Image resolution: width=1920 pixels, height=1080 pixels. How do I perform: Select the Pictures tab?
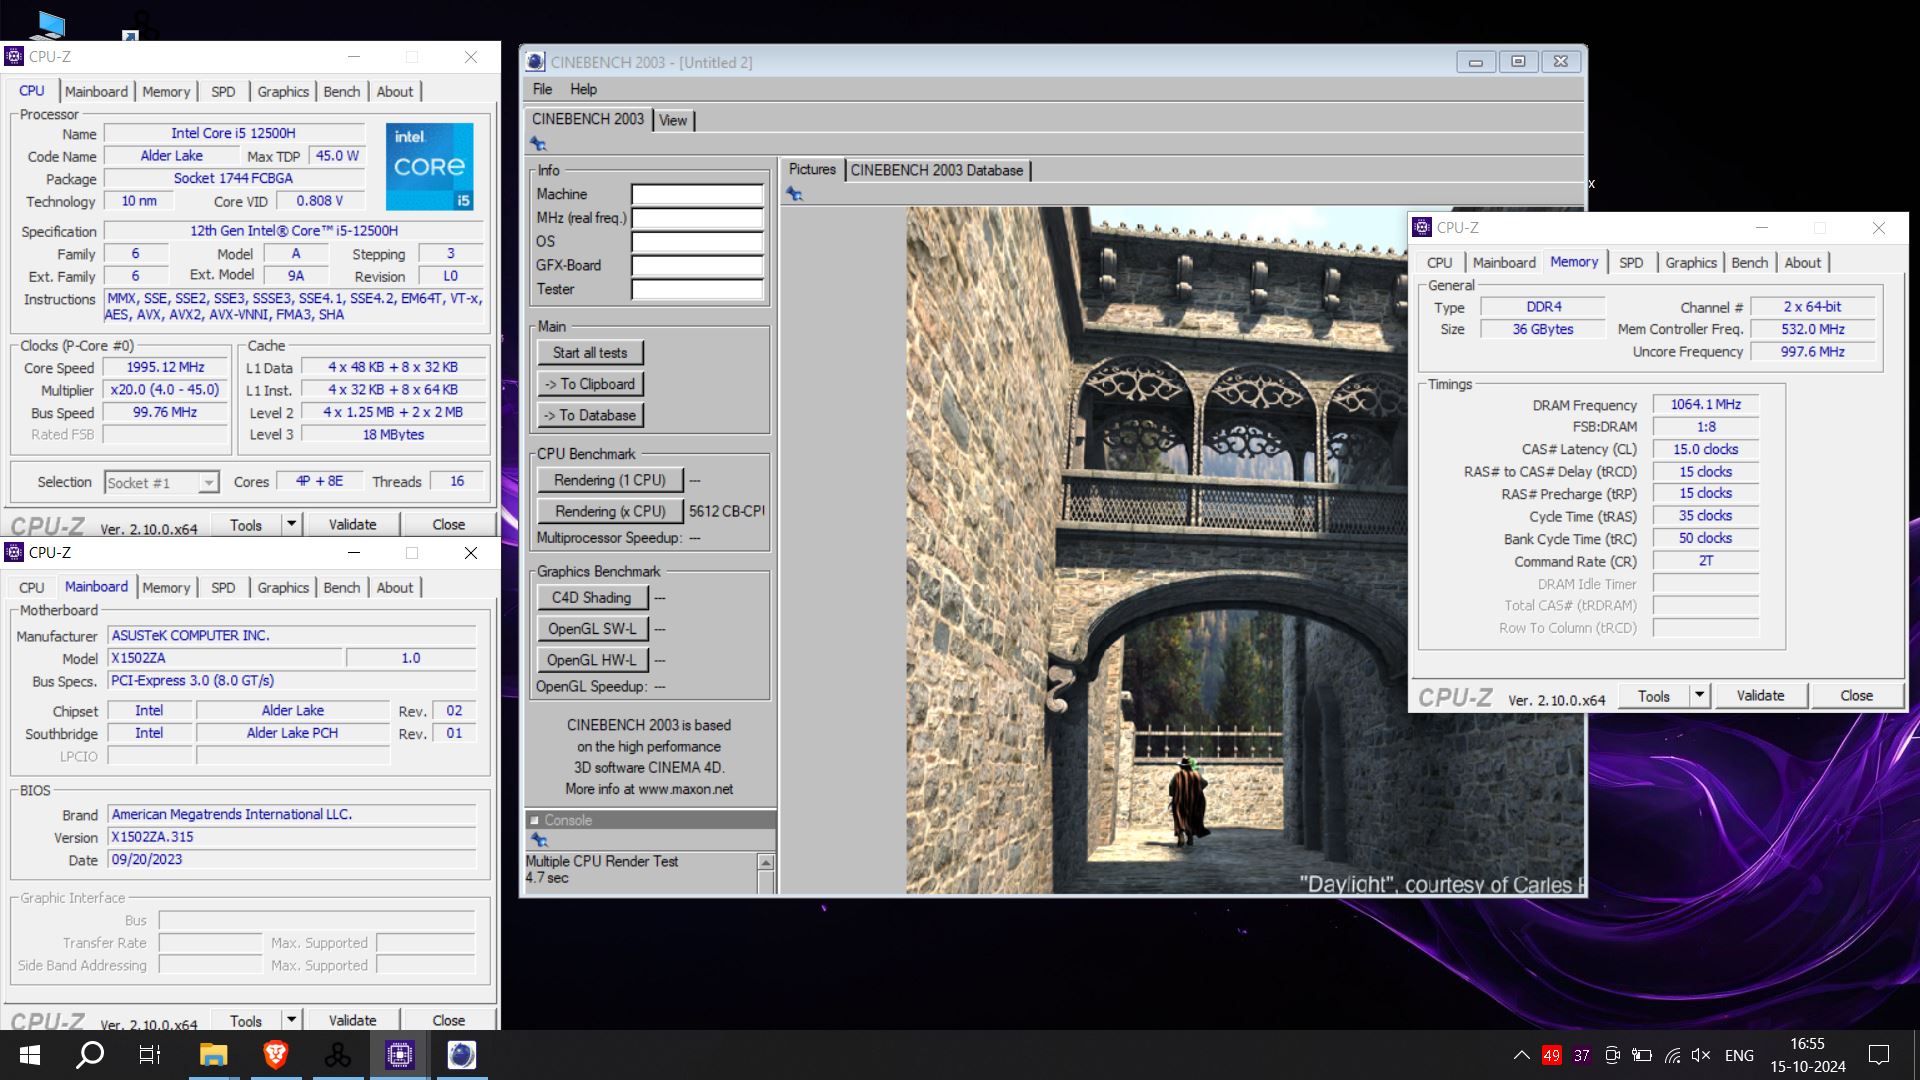point(812,169)
